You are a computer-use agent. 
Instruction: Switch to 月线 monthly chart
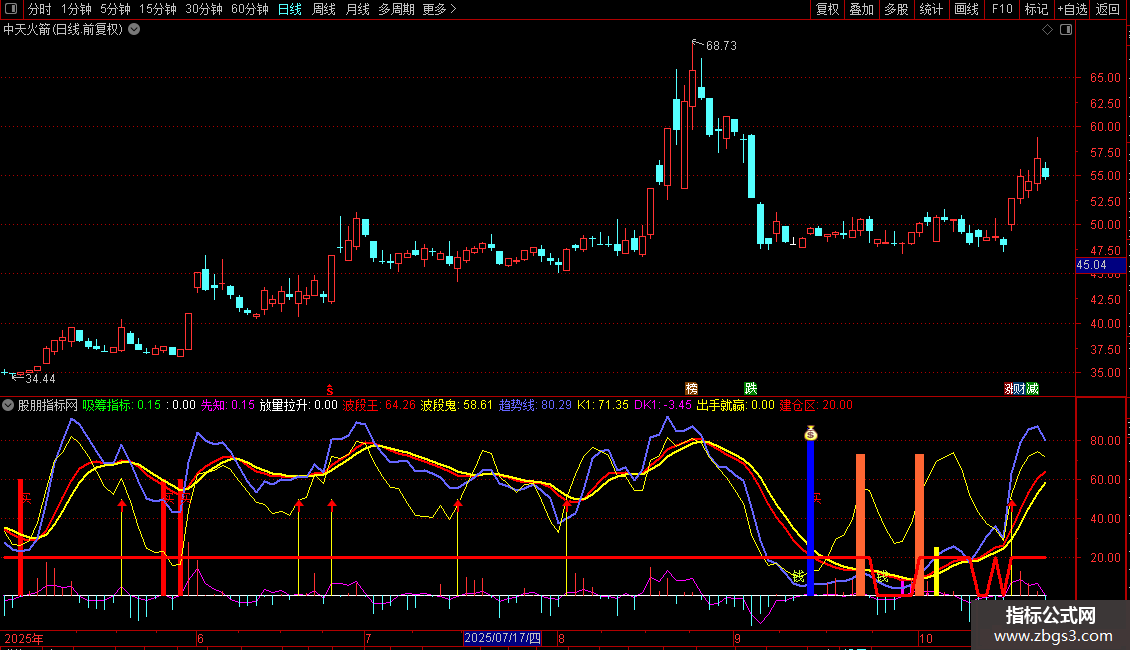coord(357,9)
